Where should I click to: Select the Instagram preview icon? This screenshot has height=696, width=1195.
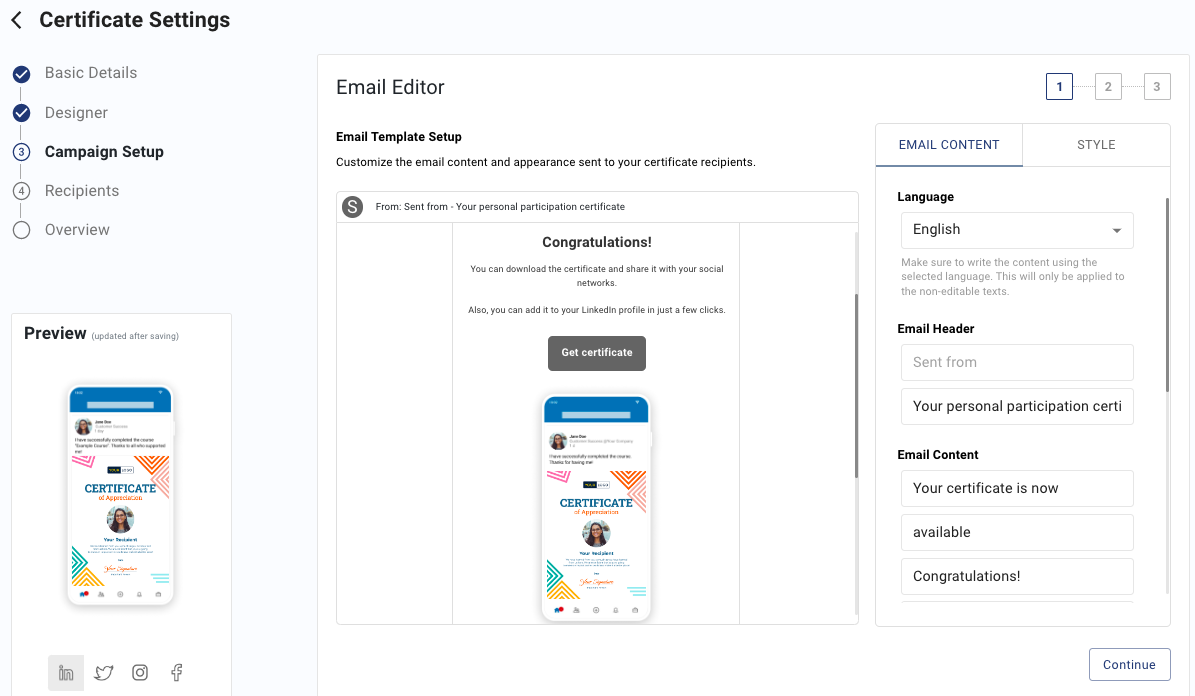coord(140,672)
